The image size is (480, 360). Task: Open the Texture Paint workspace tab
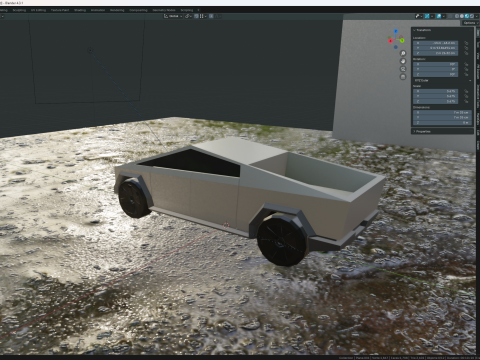[60, 10]
